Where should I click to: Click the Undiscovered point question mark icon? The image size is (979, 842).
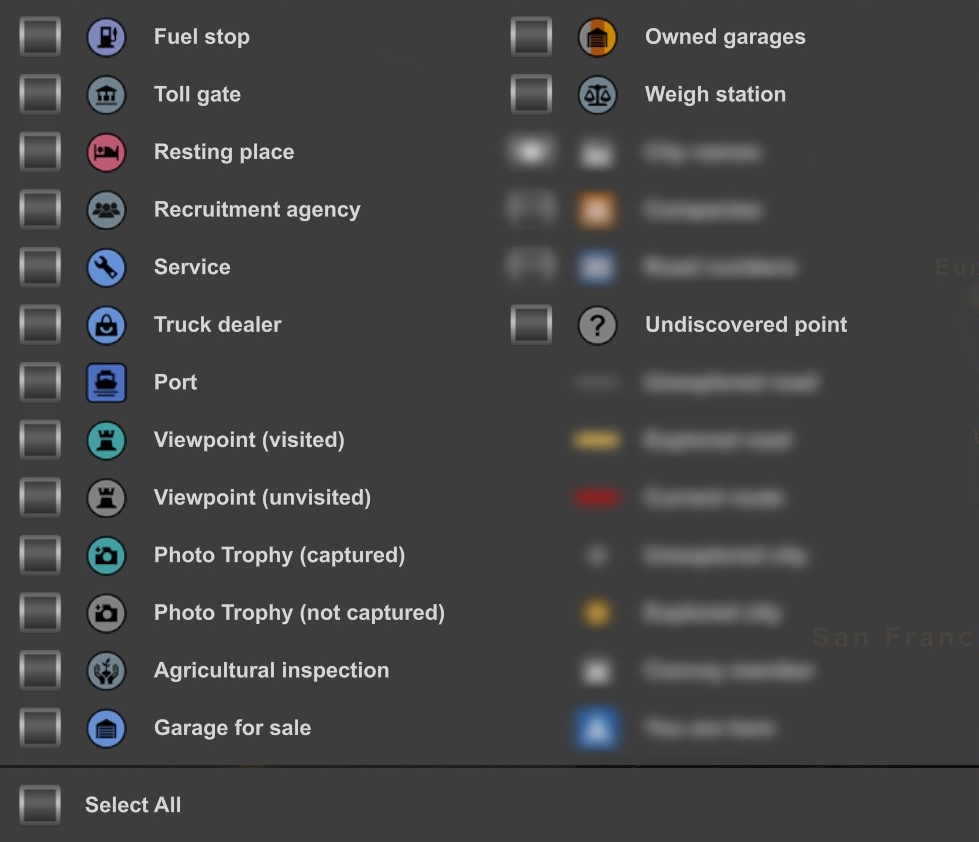point(597,325)
